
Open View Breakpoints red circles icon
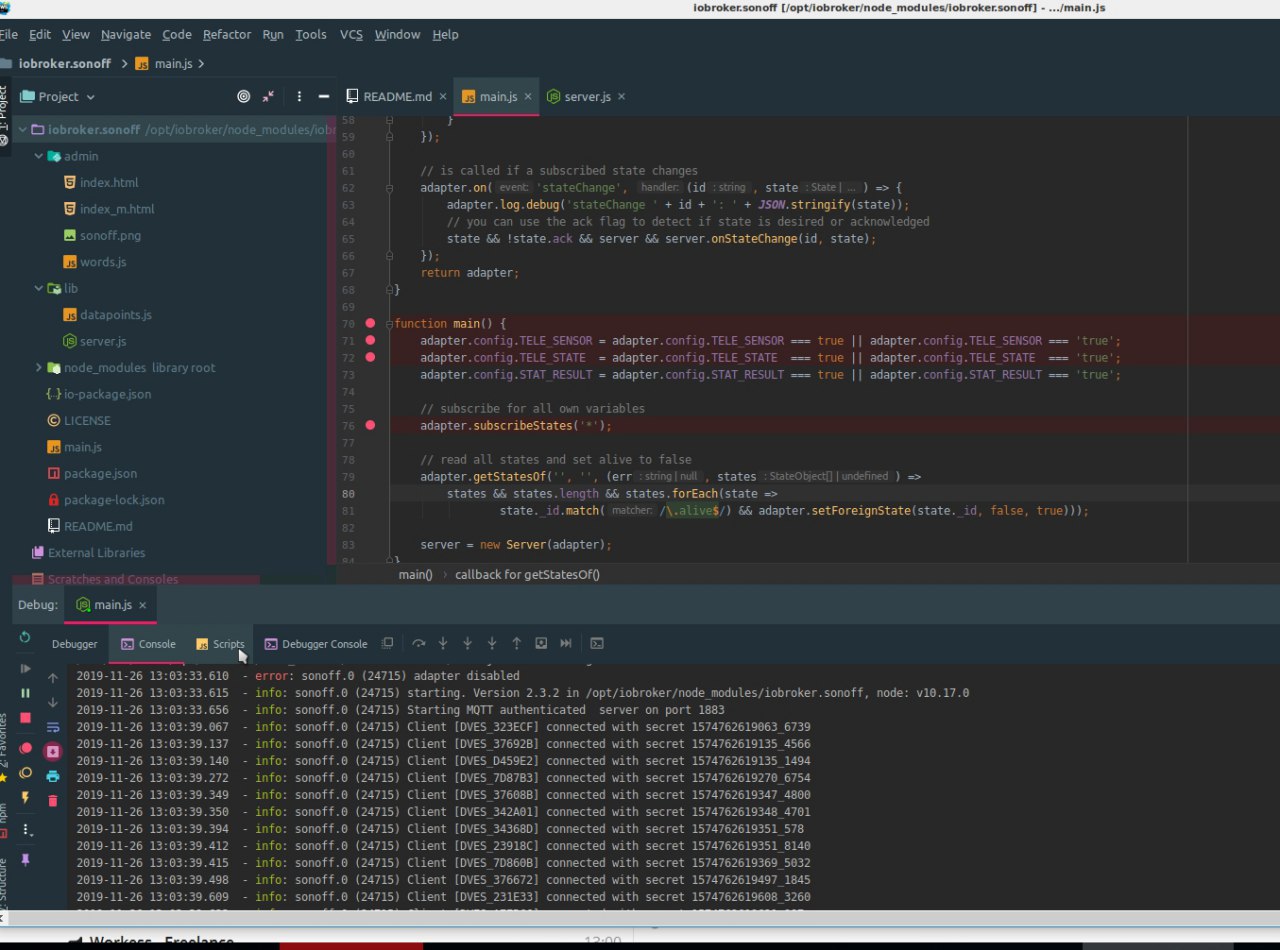25,747
